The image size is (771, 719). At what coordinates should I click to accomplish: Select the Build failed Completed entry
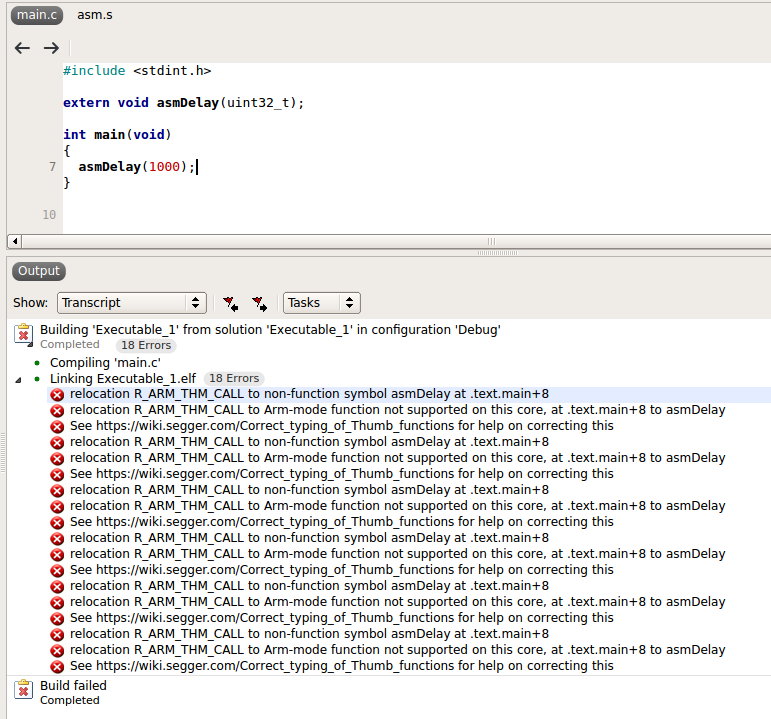73,692
